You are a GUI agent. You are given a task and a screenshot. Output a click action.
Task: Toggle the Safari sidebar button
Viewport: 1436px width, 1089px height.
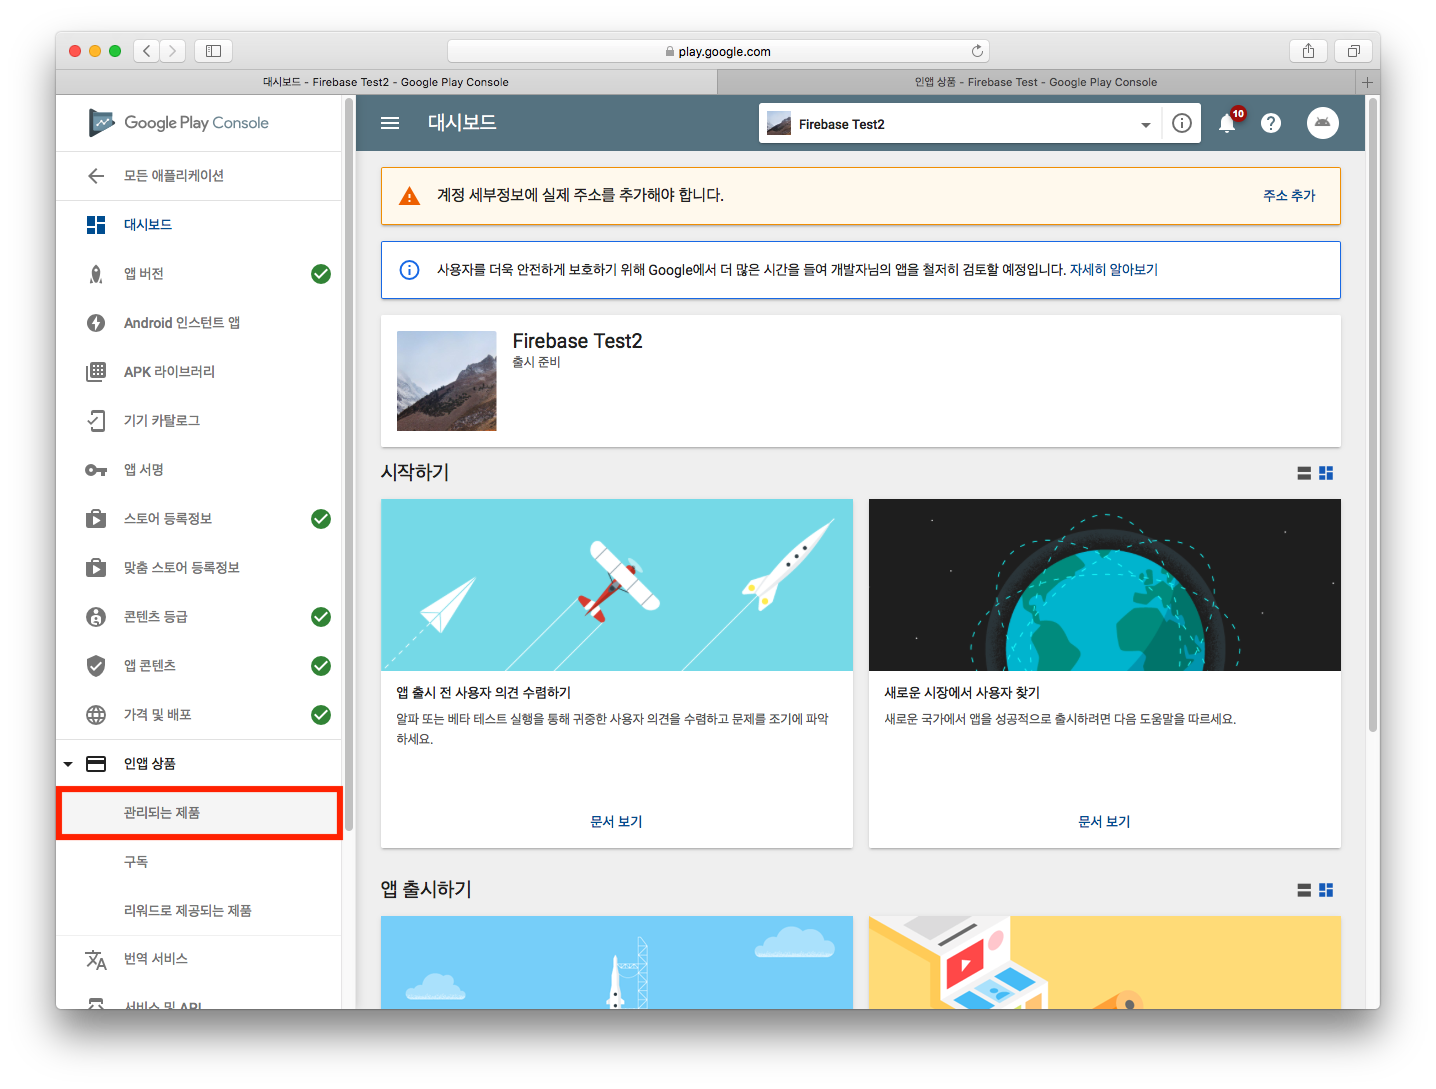tap(213, 51)
